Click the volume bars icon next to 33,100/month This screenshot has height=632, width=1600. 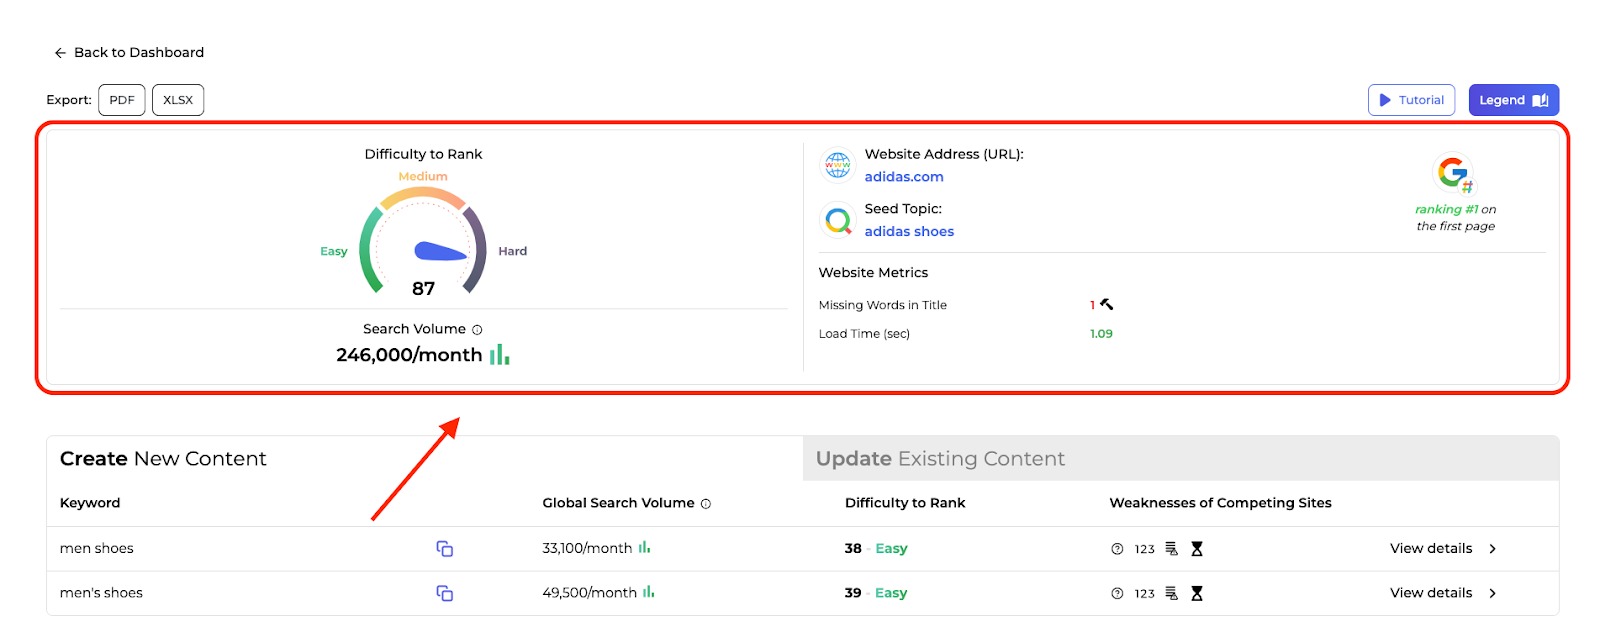coord(645,547)
